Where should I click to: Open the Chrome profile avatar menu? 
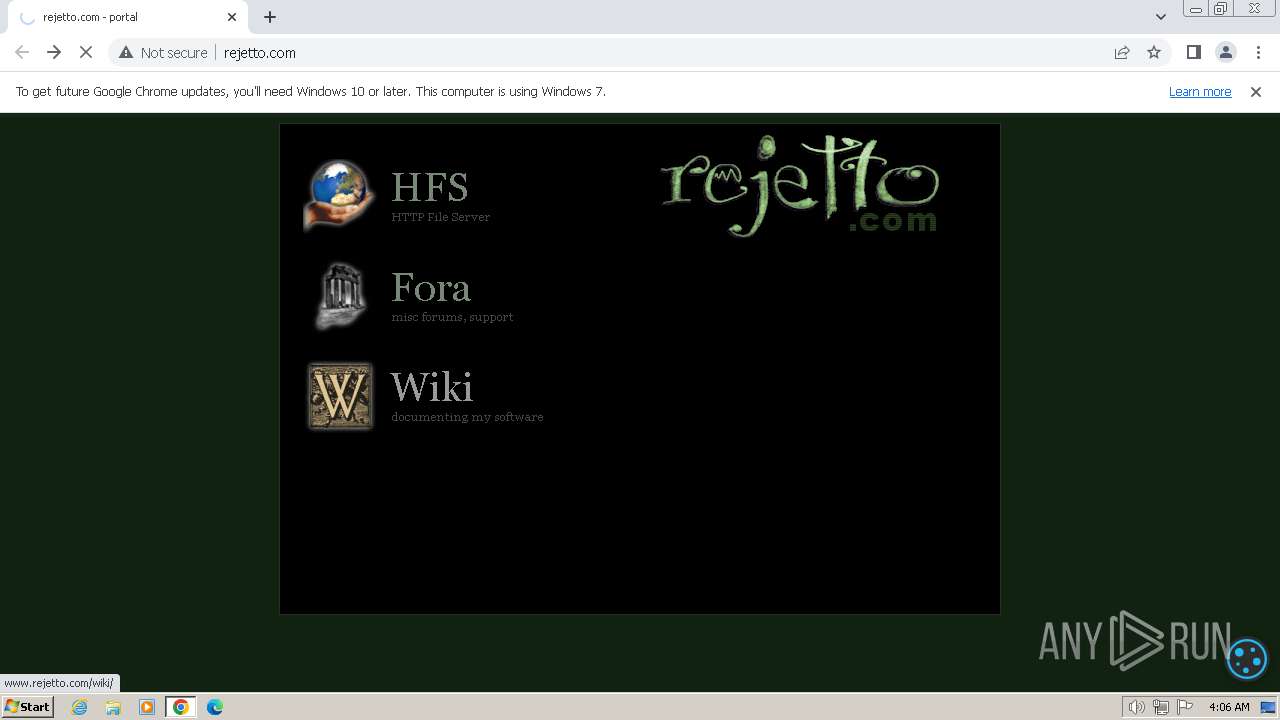(1225, 52)
